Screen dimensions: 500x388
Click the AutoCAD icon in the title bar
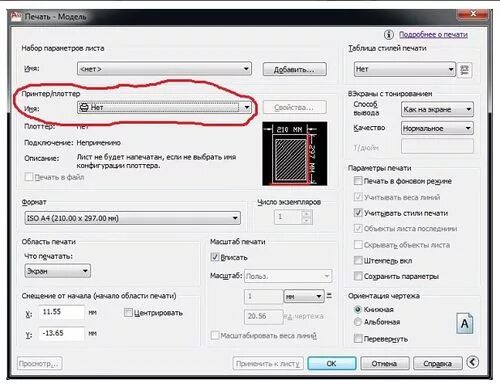[16, 16]
